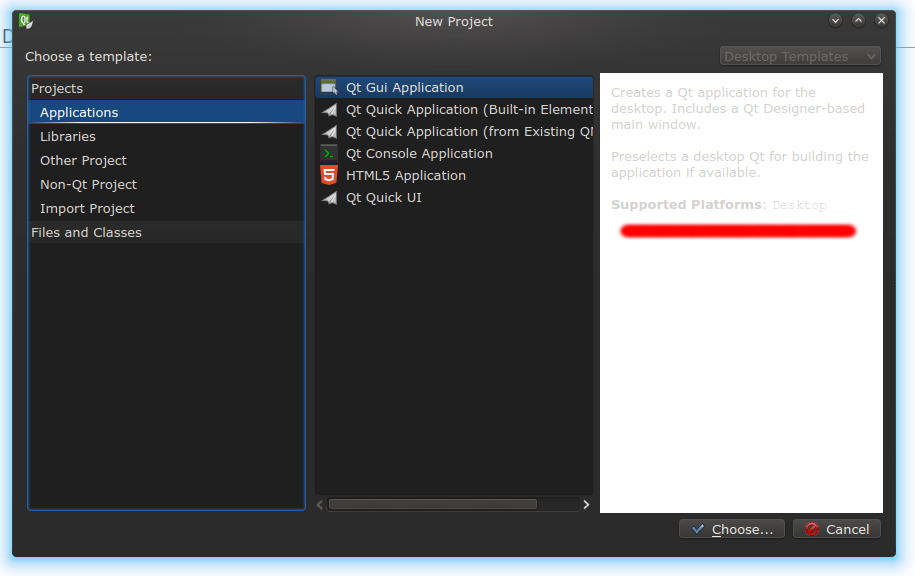Select Libraries category
915x576 pixels.
tap(68, 137)
